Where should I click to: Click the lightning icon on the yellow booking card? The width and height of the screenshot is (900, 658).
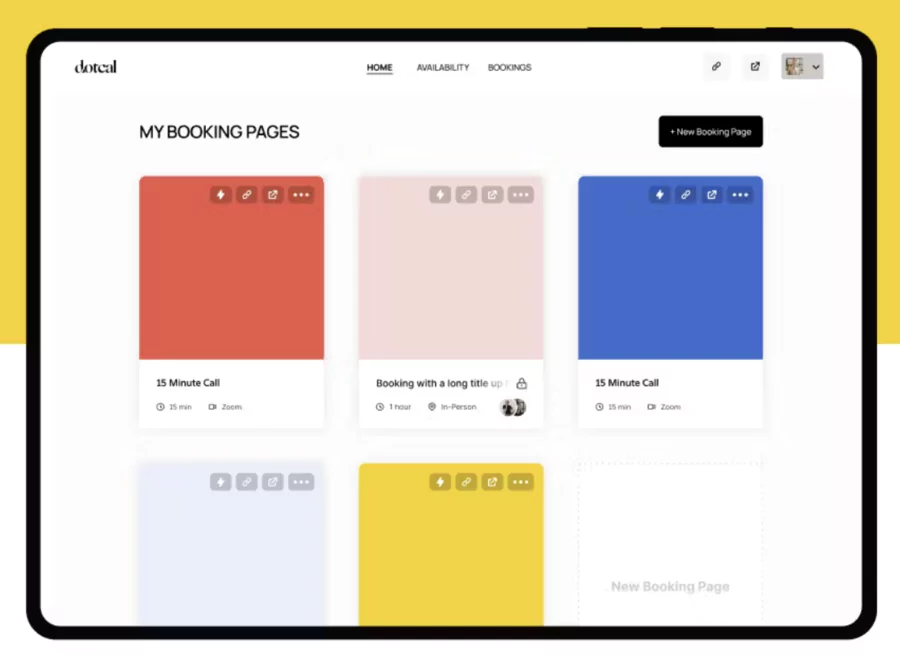440,482
